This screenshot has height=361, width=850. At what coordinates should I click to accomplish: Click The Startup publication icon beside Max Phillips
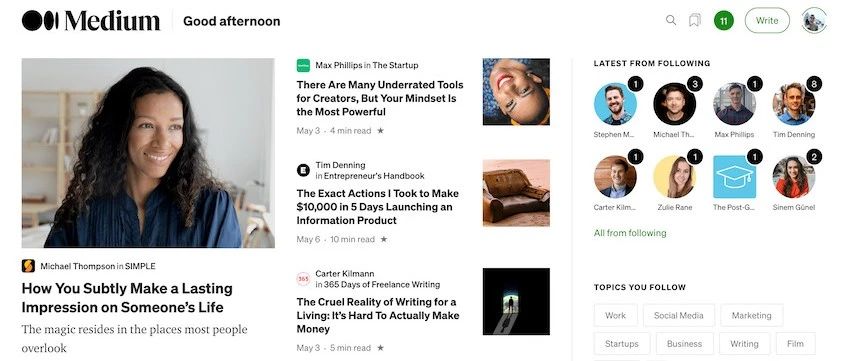303,66
